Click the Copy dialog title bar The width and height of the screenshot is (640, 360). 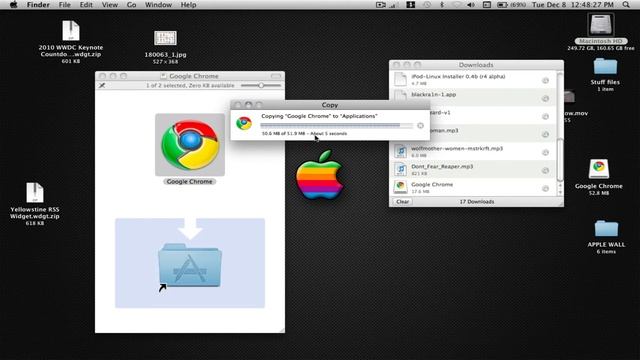point(330,105)
